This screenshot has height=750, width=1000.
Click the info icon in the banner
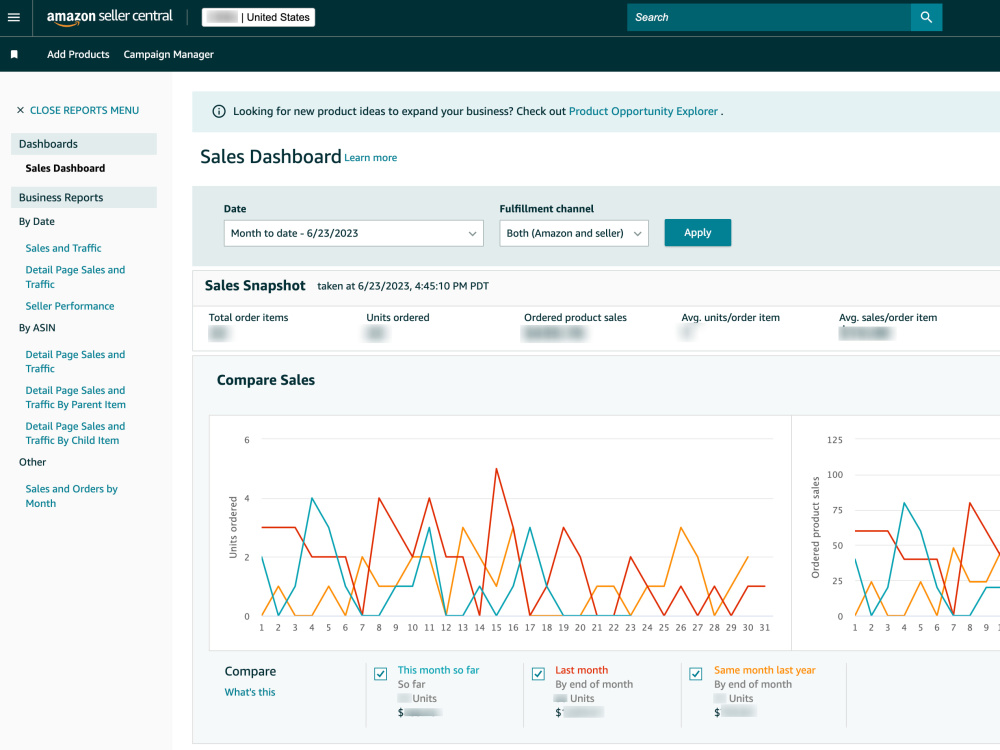219,112
